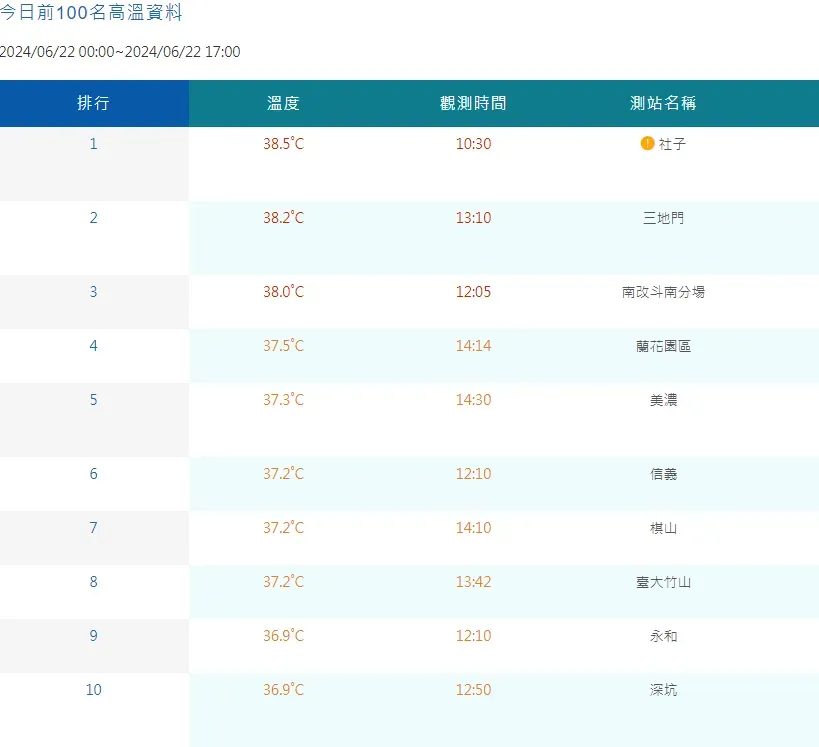The width and height of the screenshot is (819, 747).
Task: Click the 13:42 observation time
Action: coord(473,581)
